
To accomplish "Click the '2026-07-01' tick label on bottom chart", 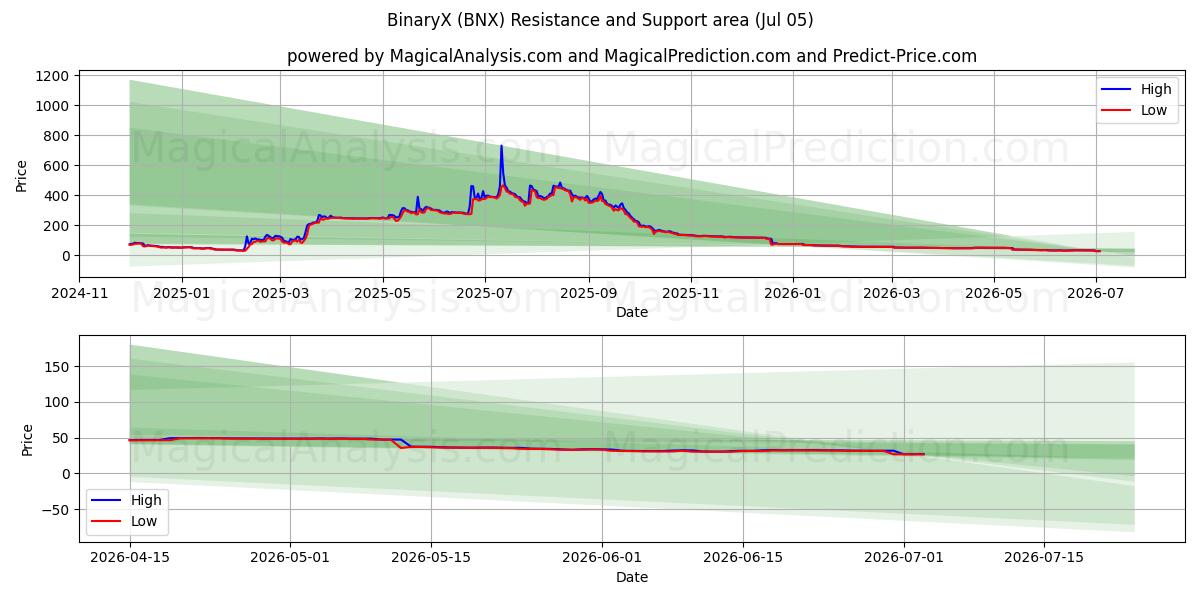I will coord(905,560).
